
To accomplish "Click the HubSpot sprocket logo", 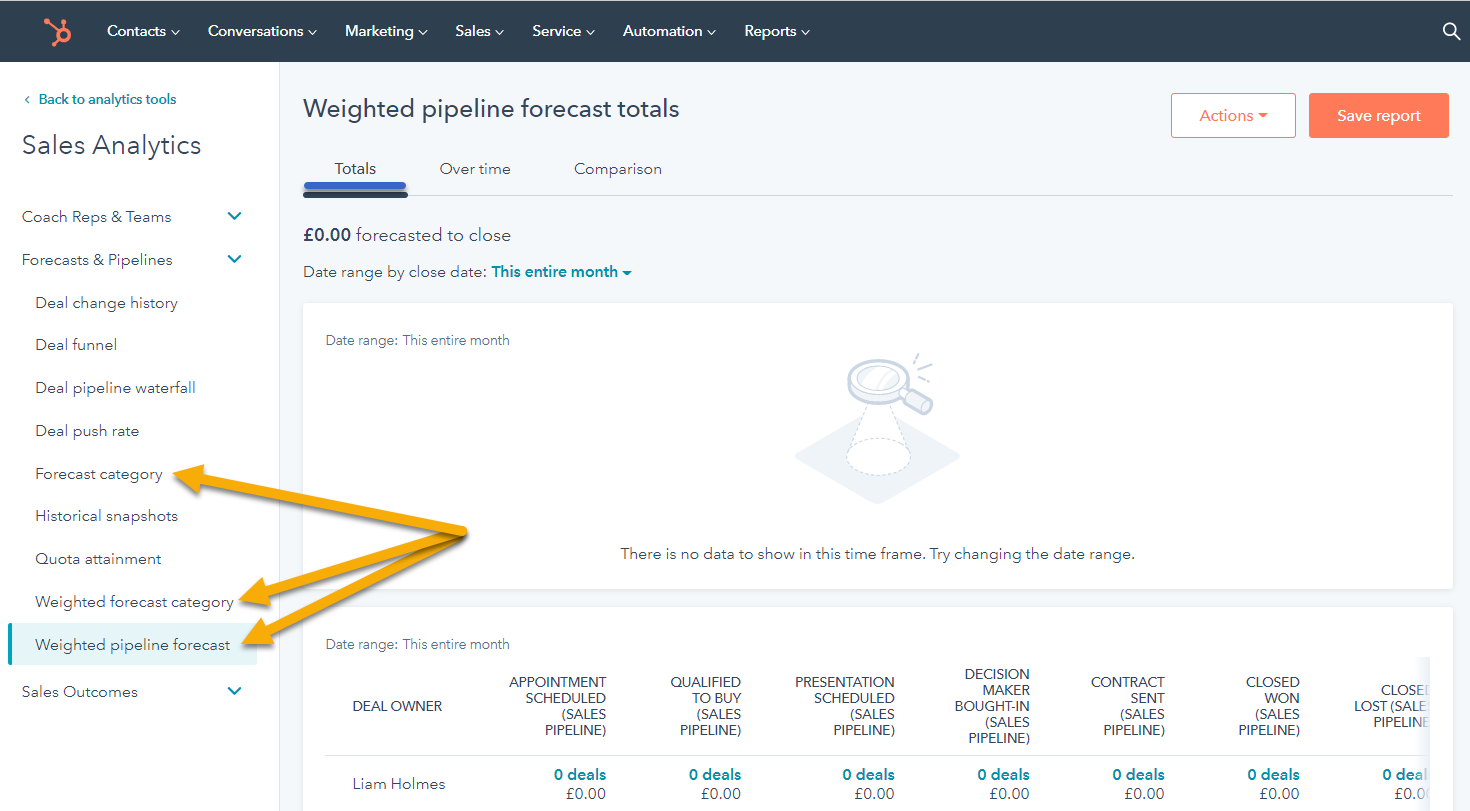I will [x=57, y=31].
